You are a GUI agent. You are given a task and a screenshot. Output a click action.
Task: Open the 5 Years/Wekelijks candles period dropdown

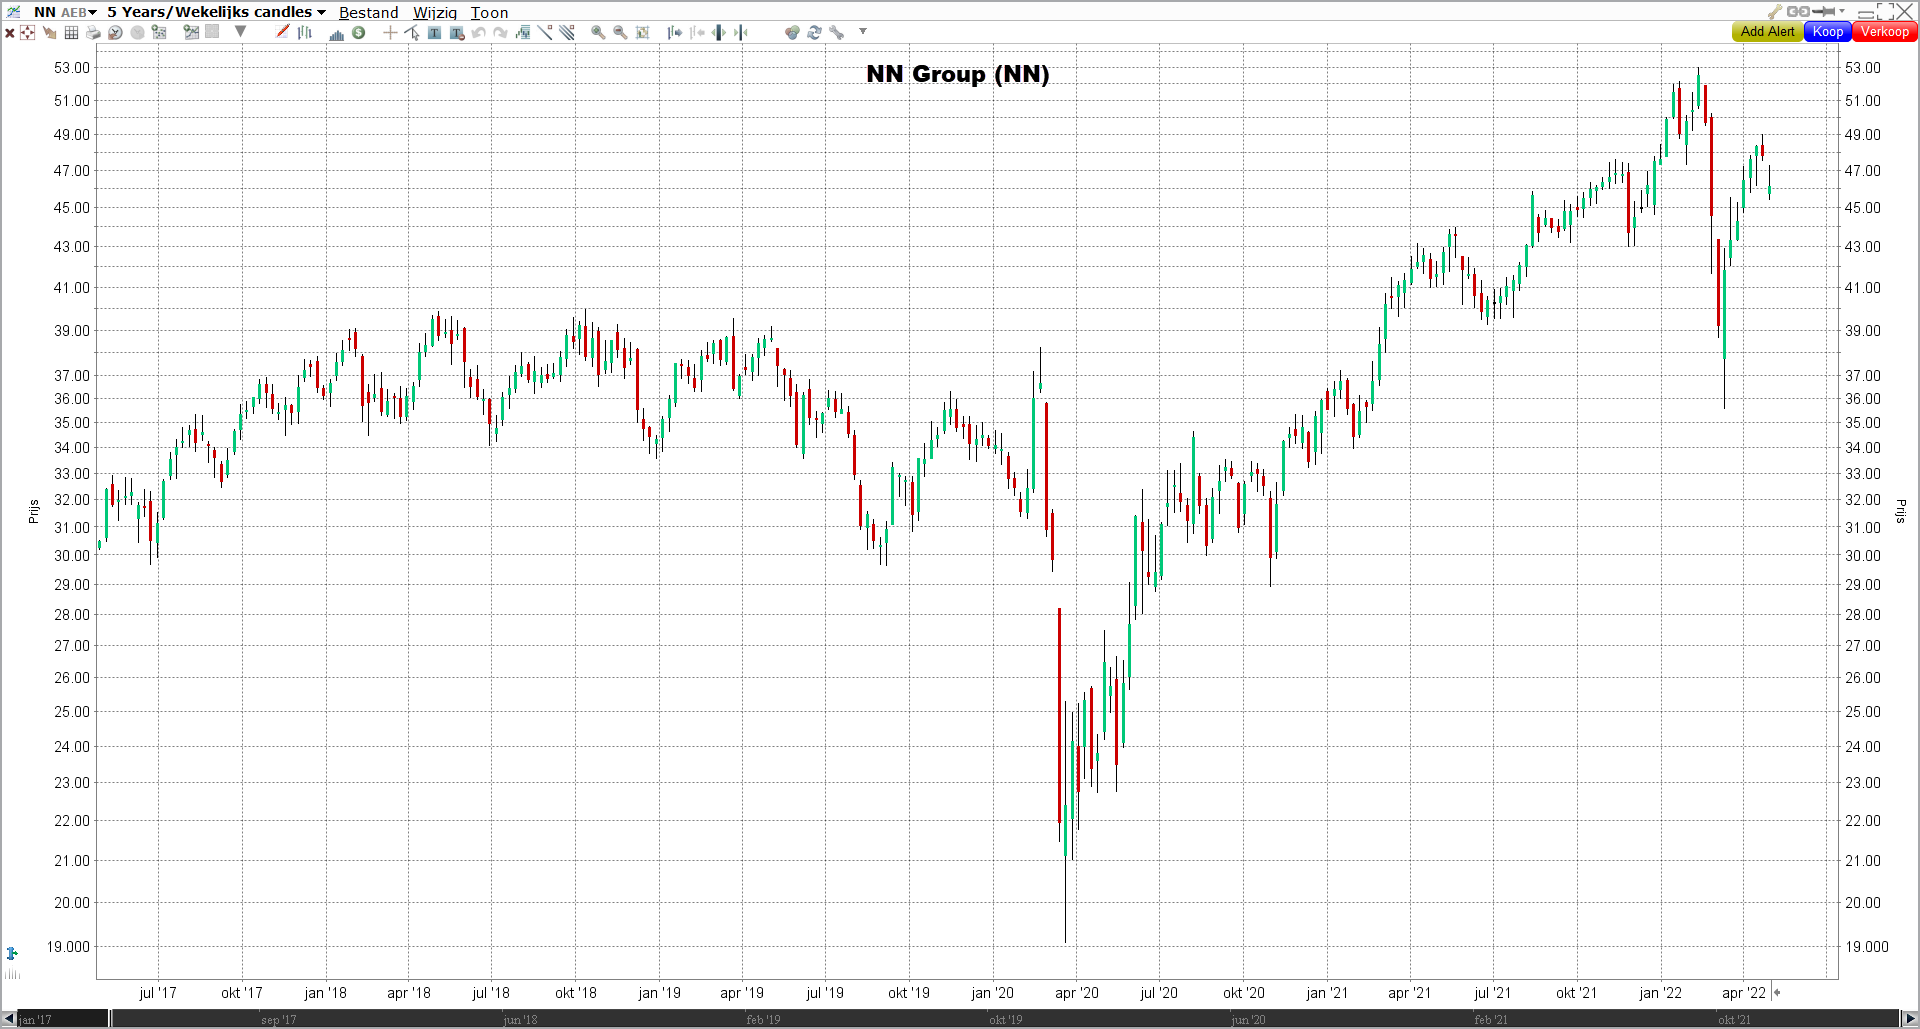point(217,12)
